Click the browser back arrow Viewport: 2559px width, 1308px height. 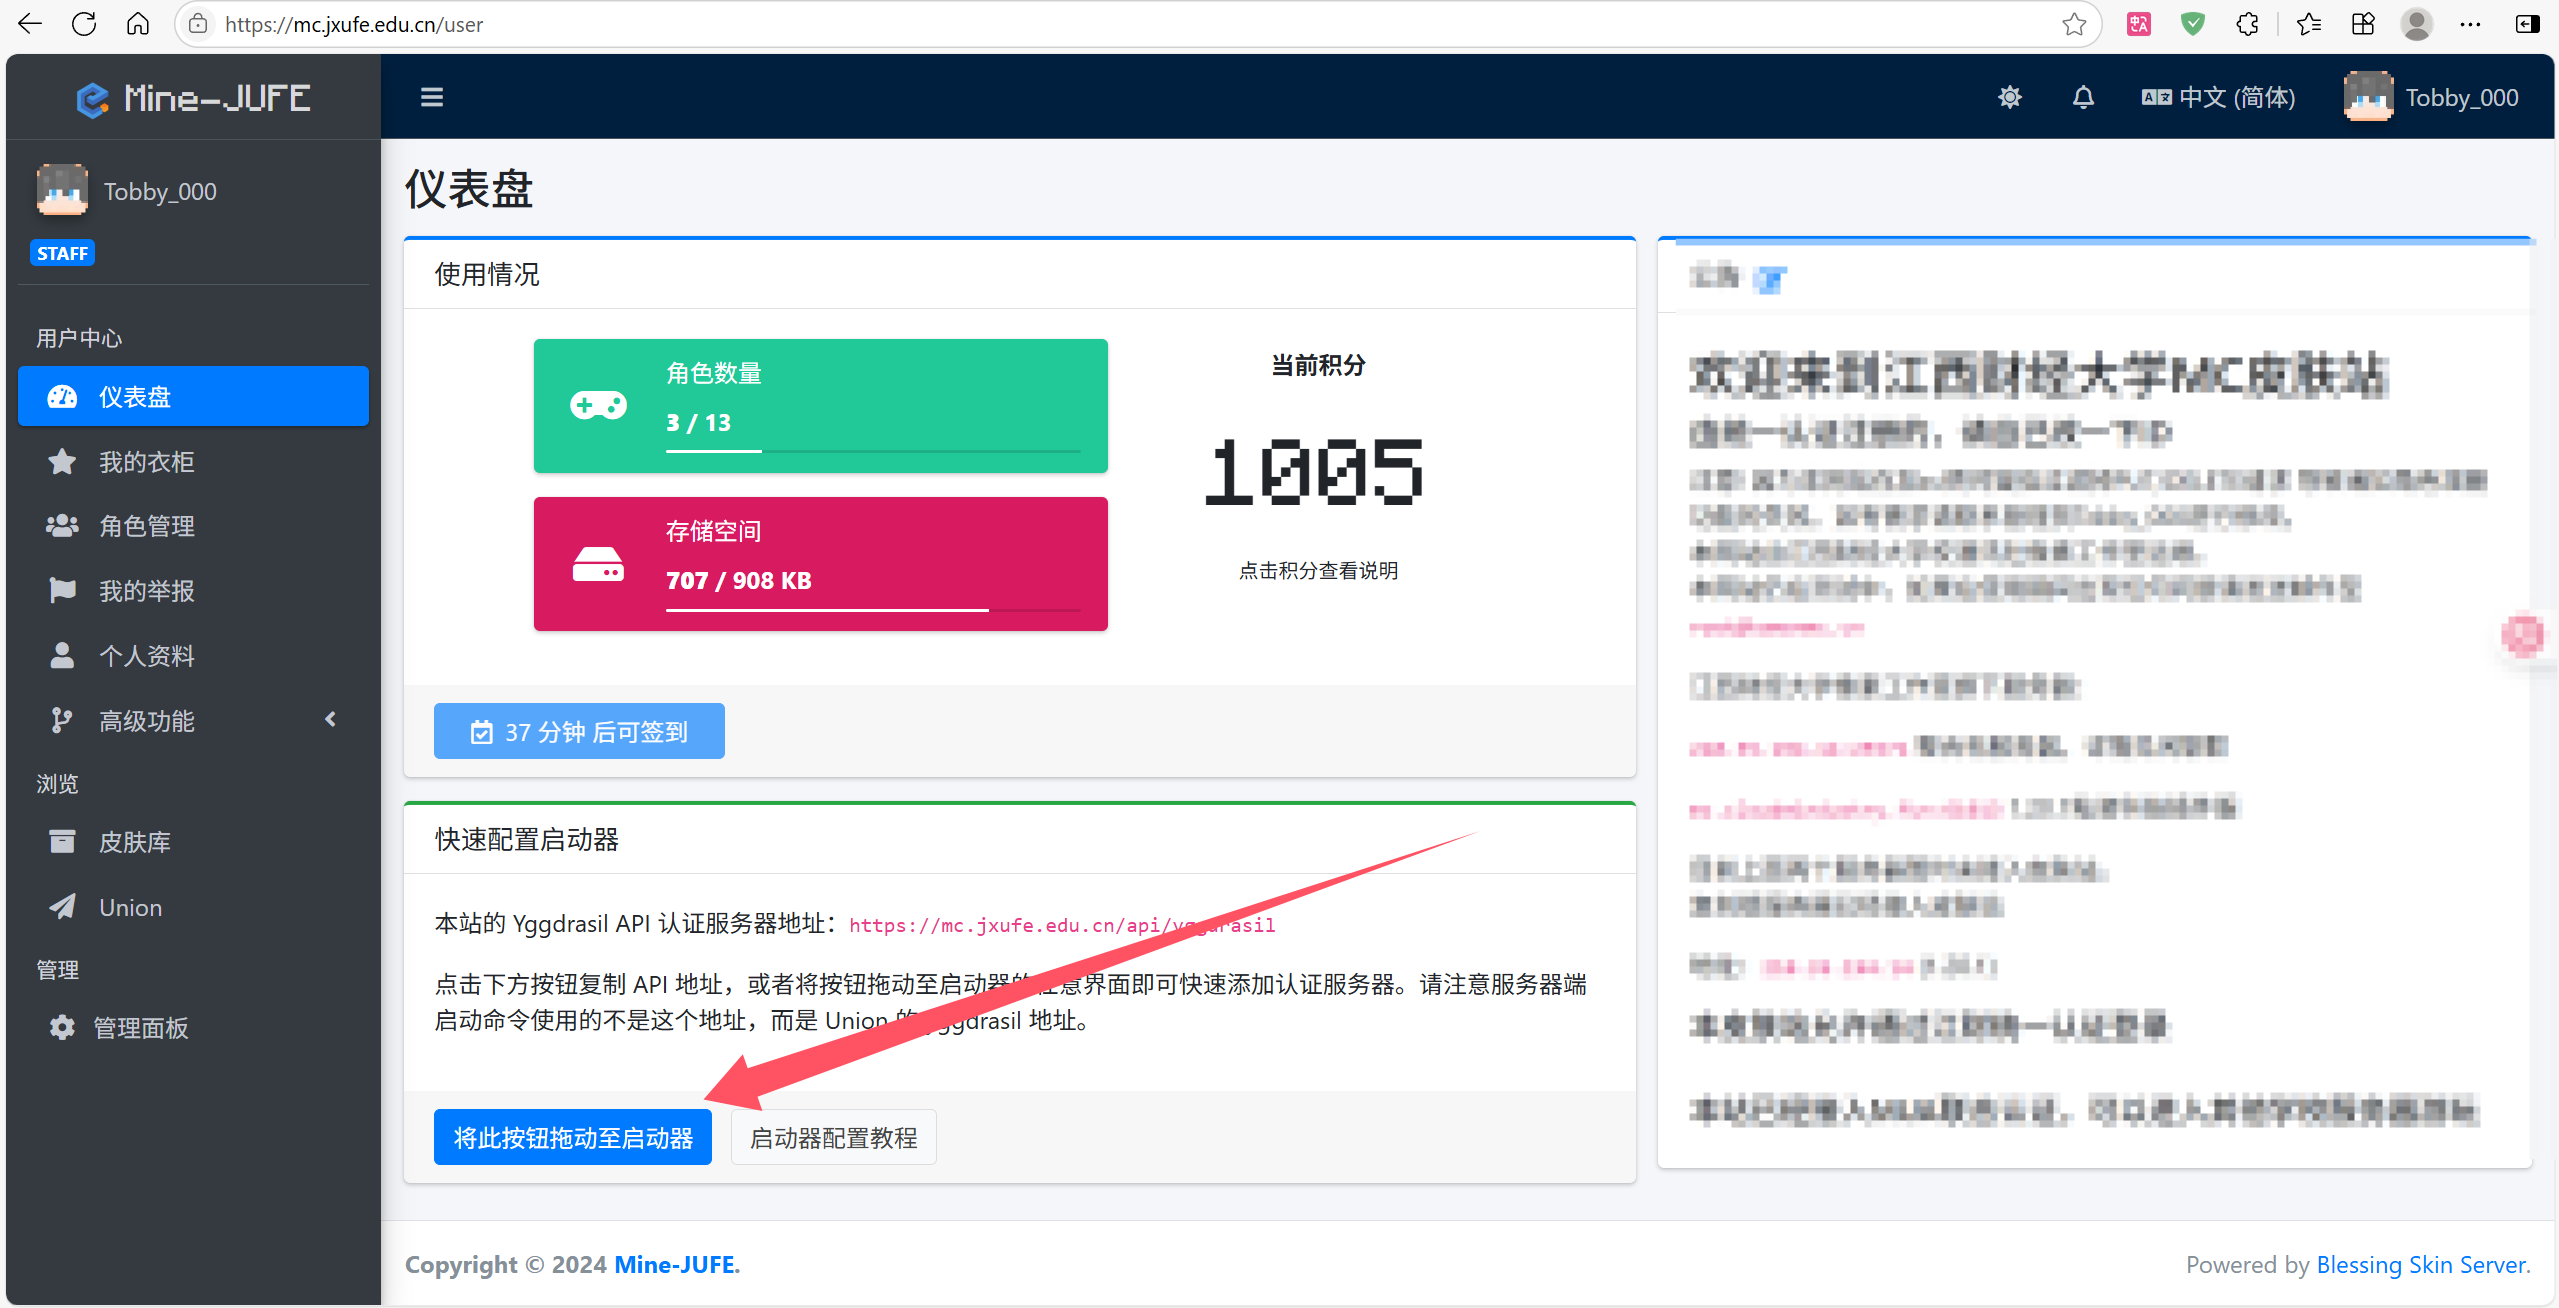tap(30, 24)
